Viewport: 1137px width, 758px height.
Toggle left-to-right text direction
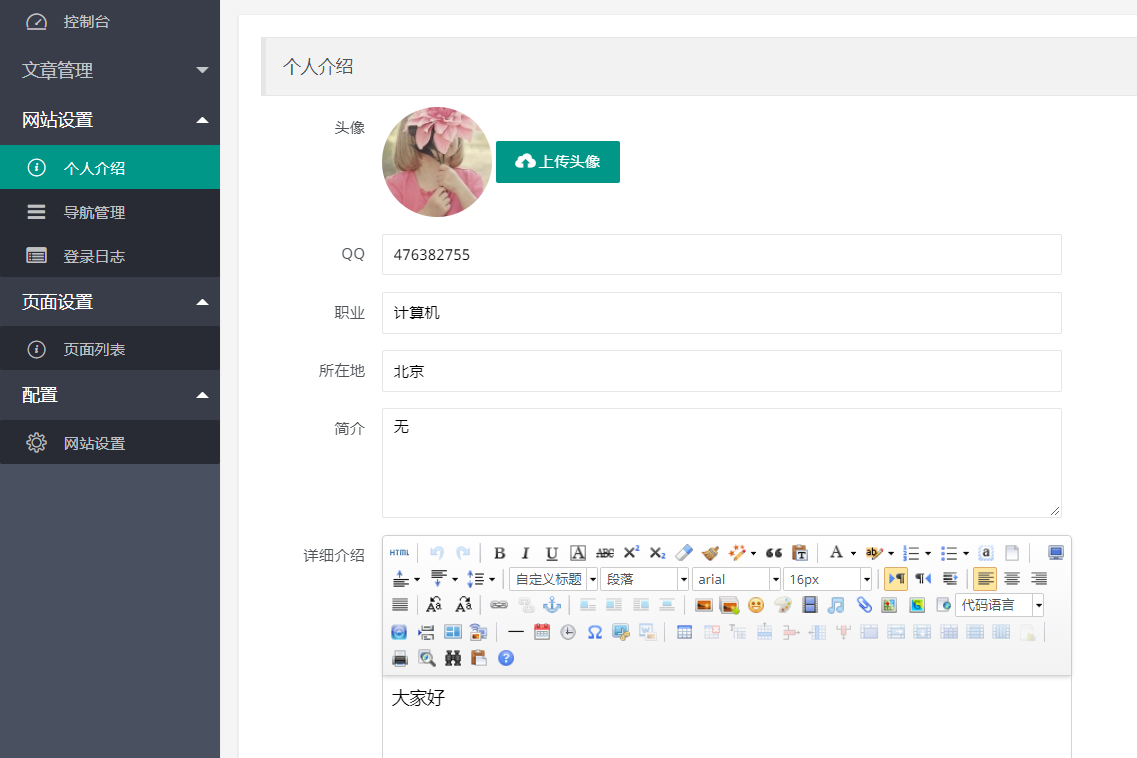pos(895,579)
